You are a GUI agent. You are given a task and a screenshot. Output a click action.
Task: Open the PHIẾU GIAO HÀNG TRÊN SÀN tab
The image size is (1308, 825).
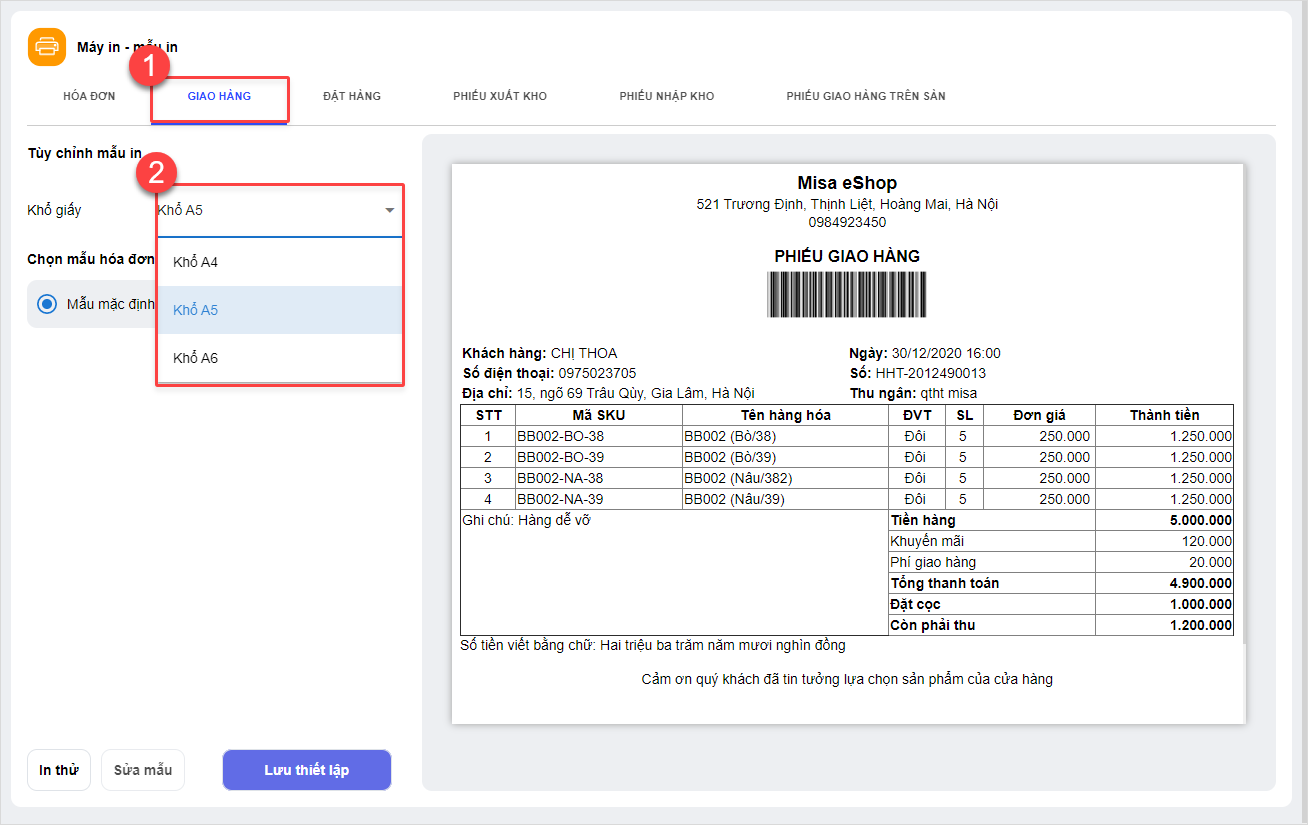(865, 97)
